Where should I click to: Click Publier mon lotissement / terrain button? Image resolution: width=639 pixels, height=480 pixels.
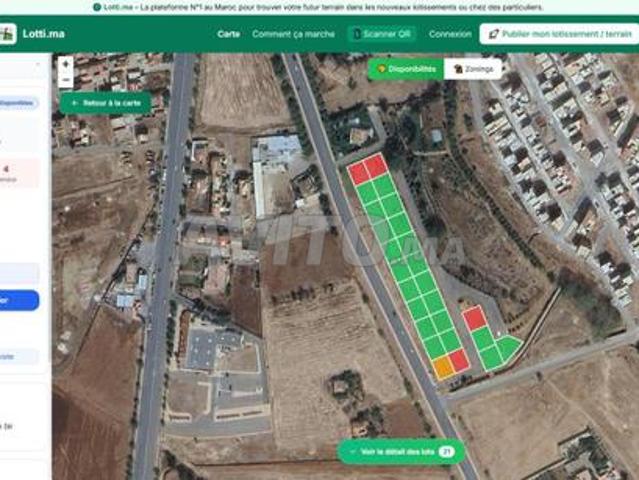[560, 34]
